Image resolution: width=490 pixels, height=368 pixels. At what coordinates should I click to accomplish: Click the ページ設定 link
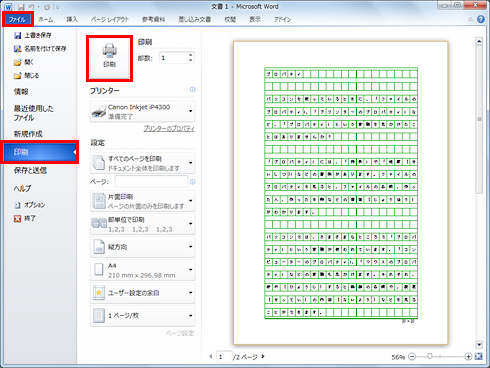[180, 333]
